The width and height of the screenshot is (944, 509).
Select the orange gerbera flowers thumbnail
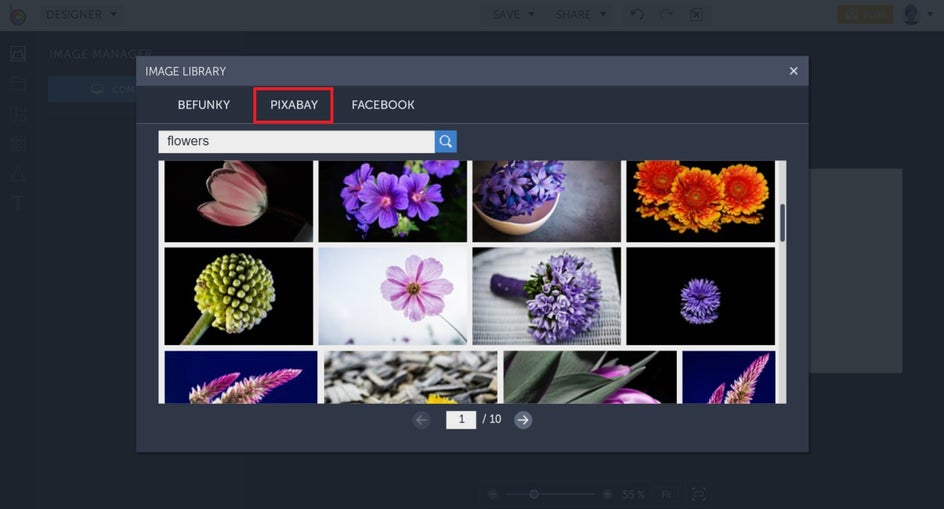(x=700, y=201)
